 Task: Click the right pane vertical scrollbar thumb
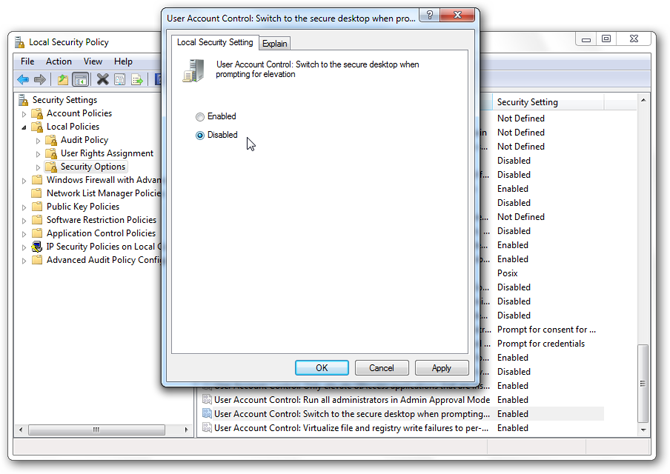pos(643,383)
